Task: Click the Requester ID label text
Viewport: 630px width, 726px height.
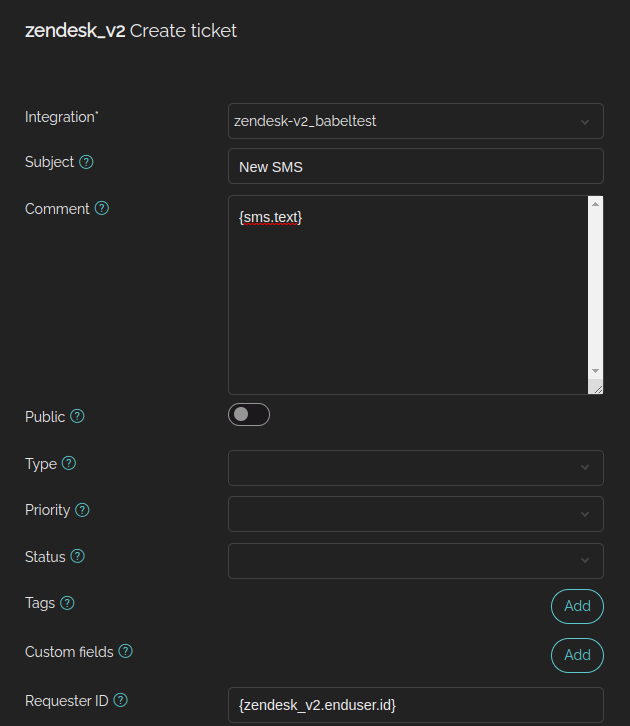Action: click(67, 701)
